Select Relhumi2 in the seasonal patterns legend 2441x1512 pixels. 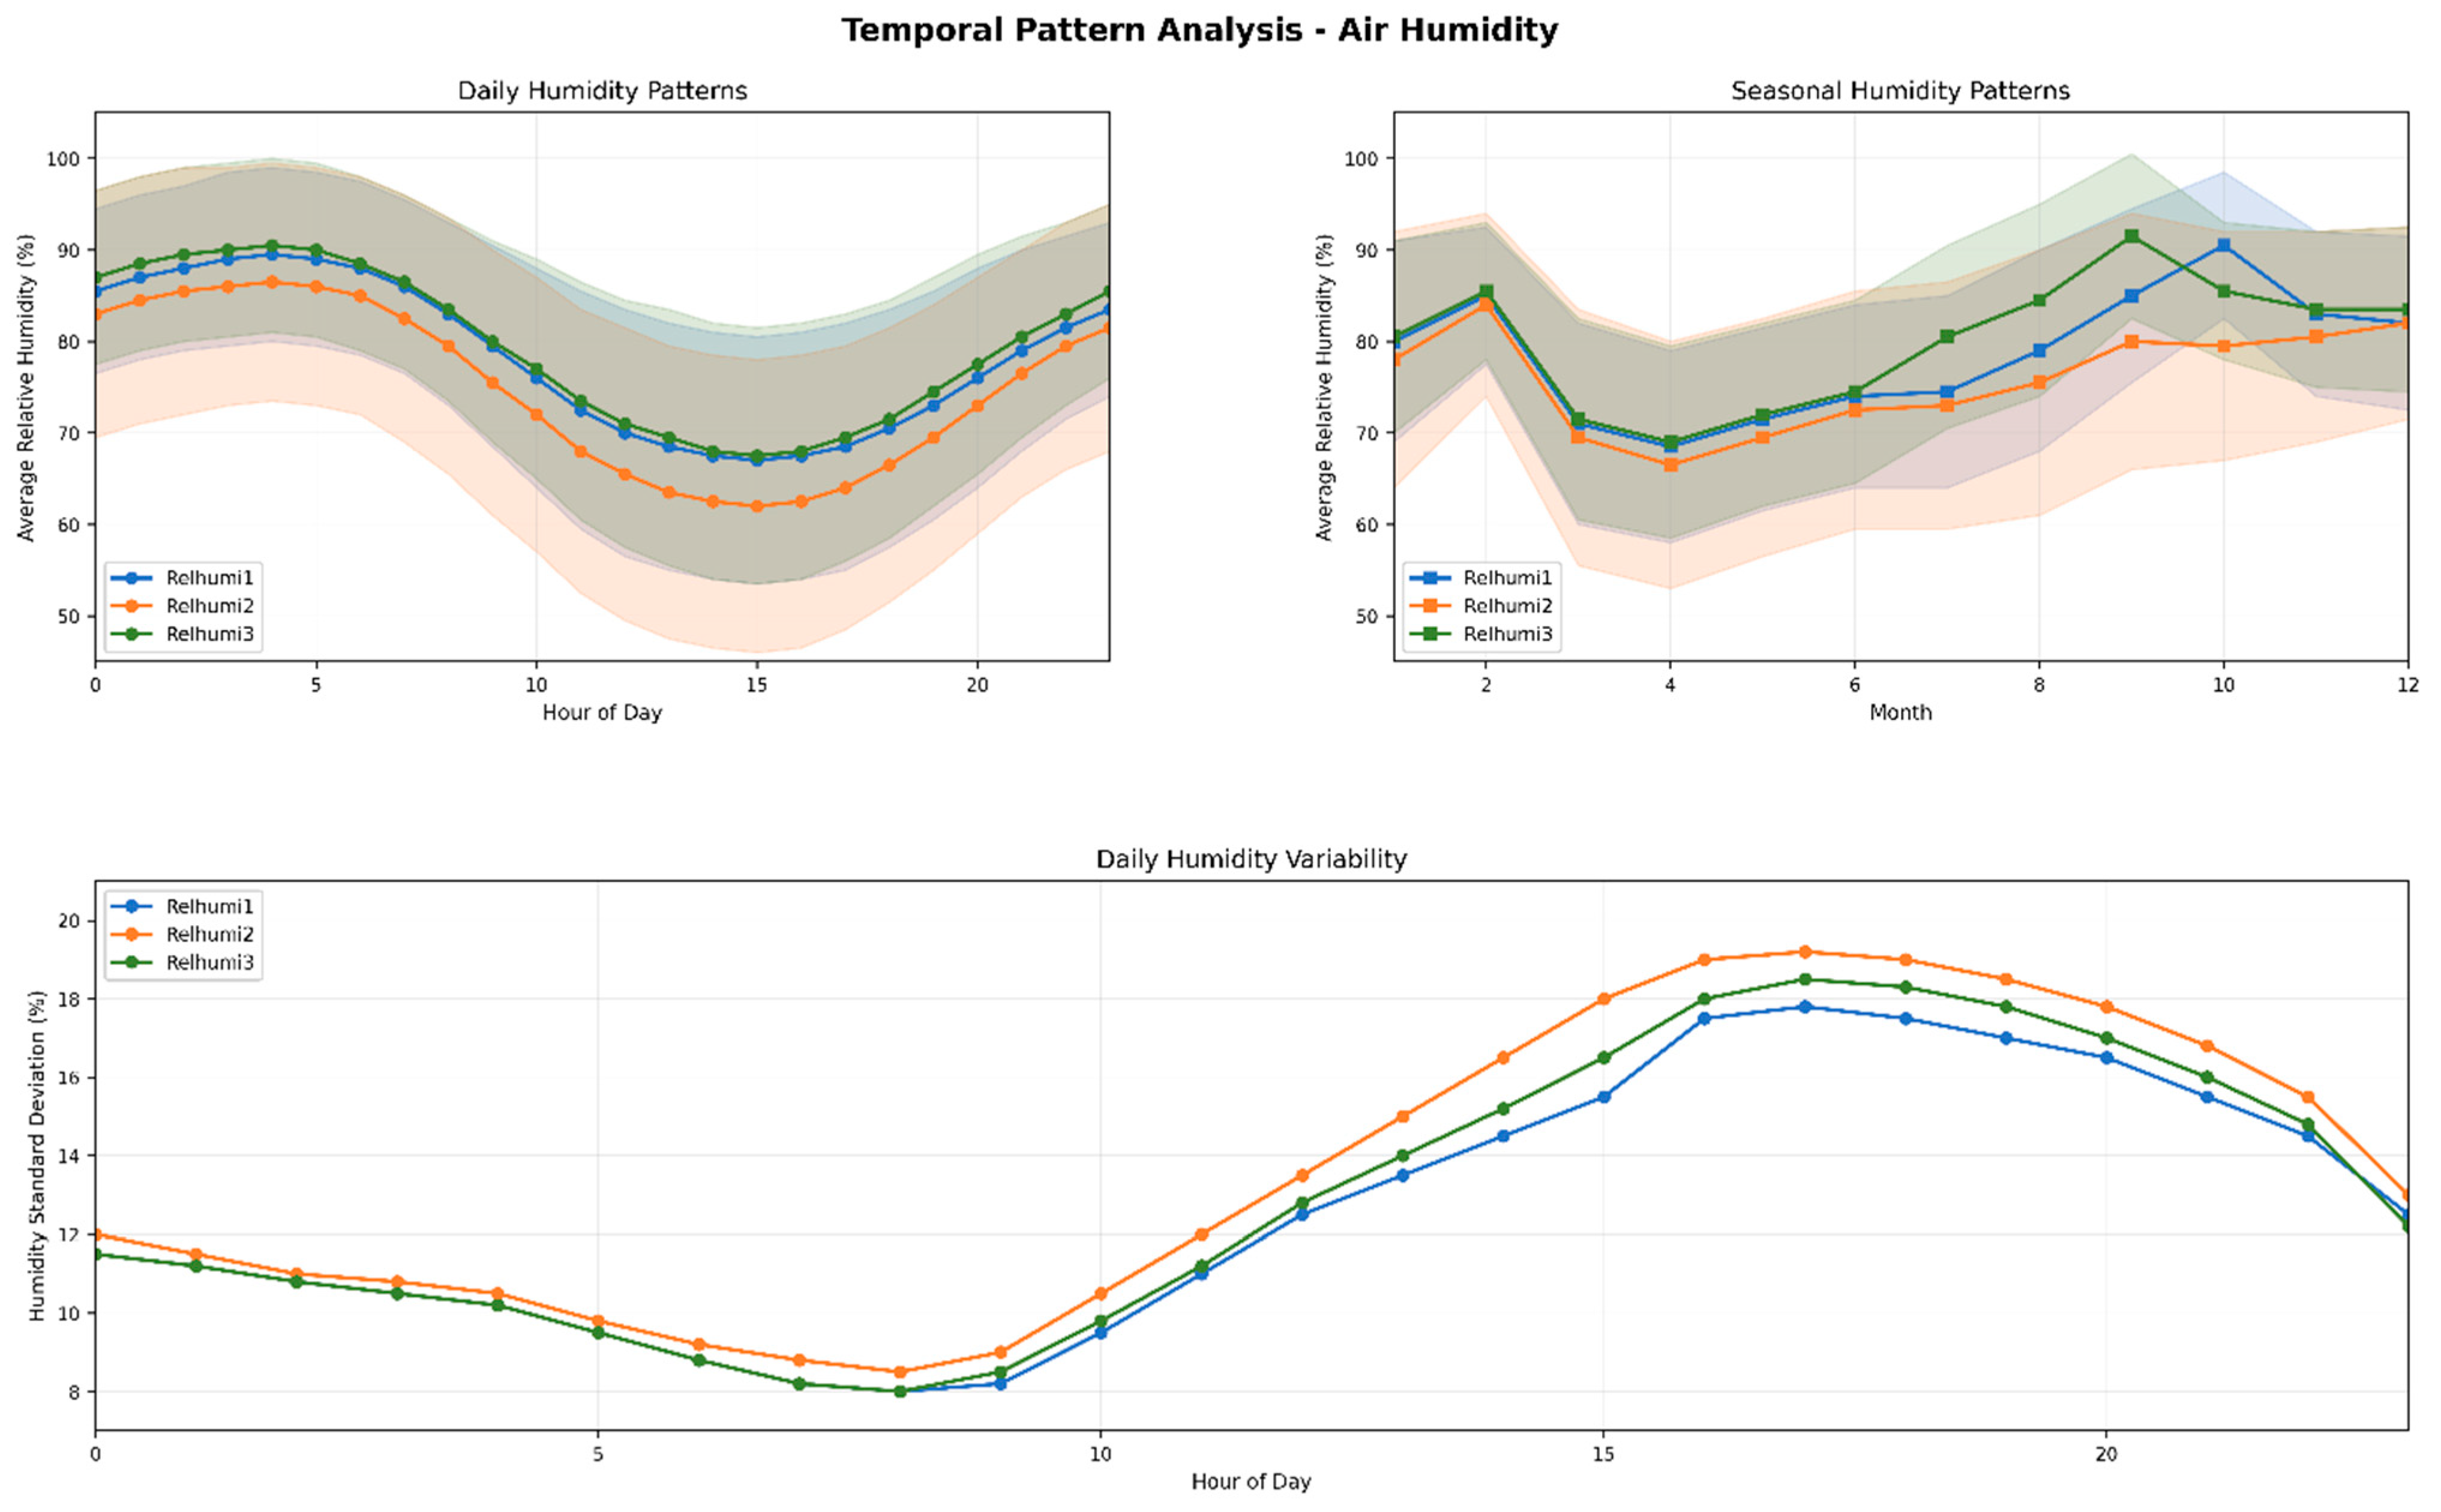1507,606
